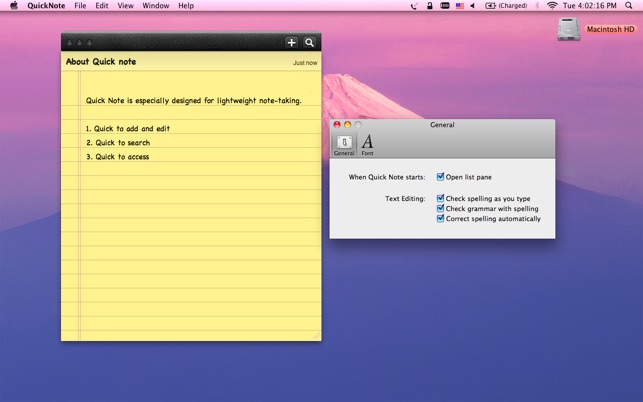Open the View menu

(125, 6)
